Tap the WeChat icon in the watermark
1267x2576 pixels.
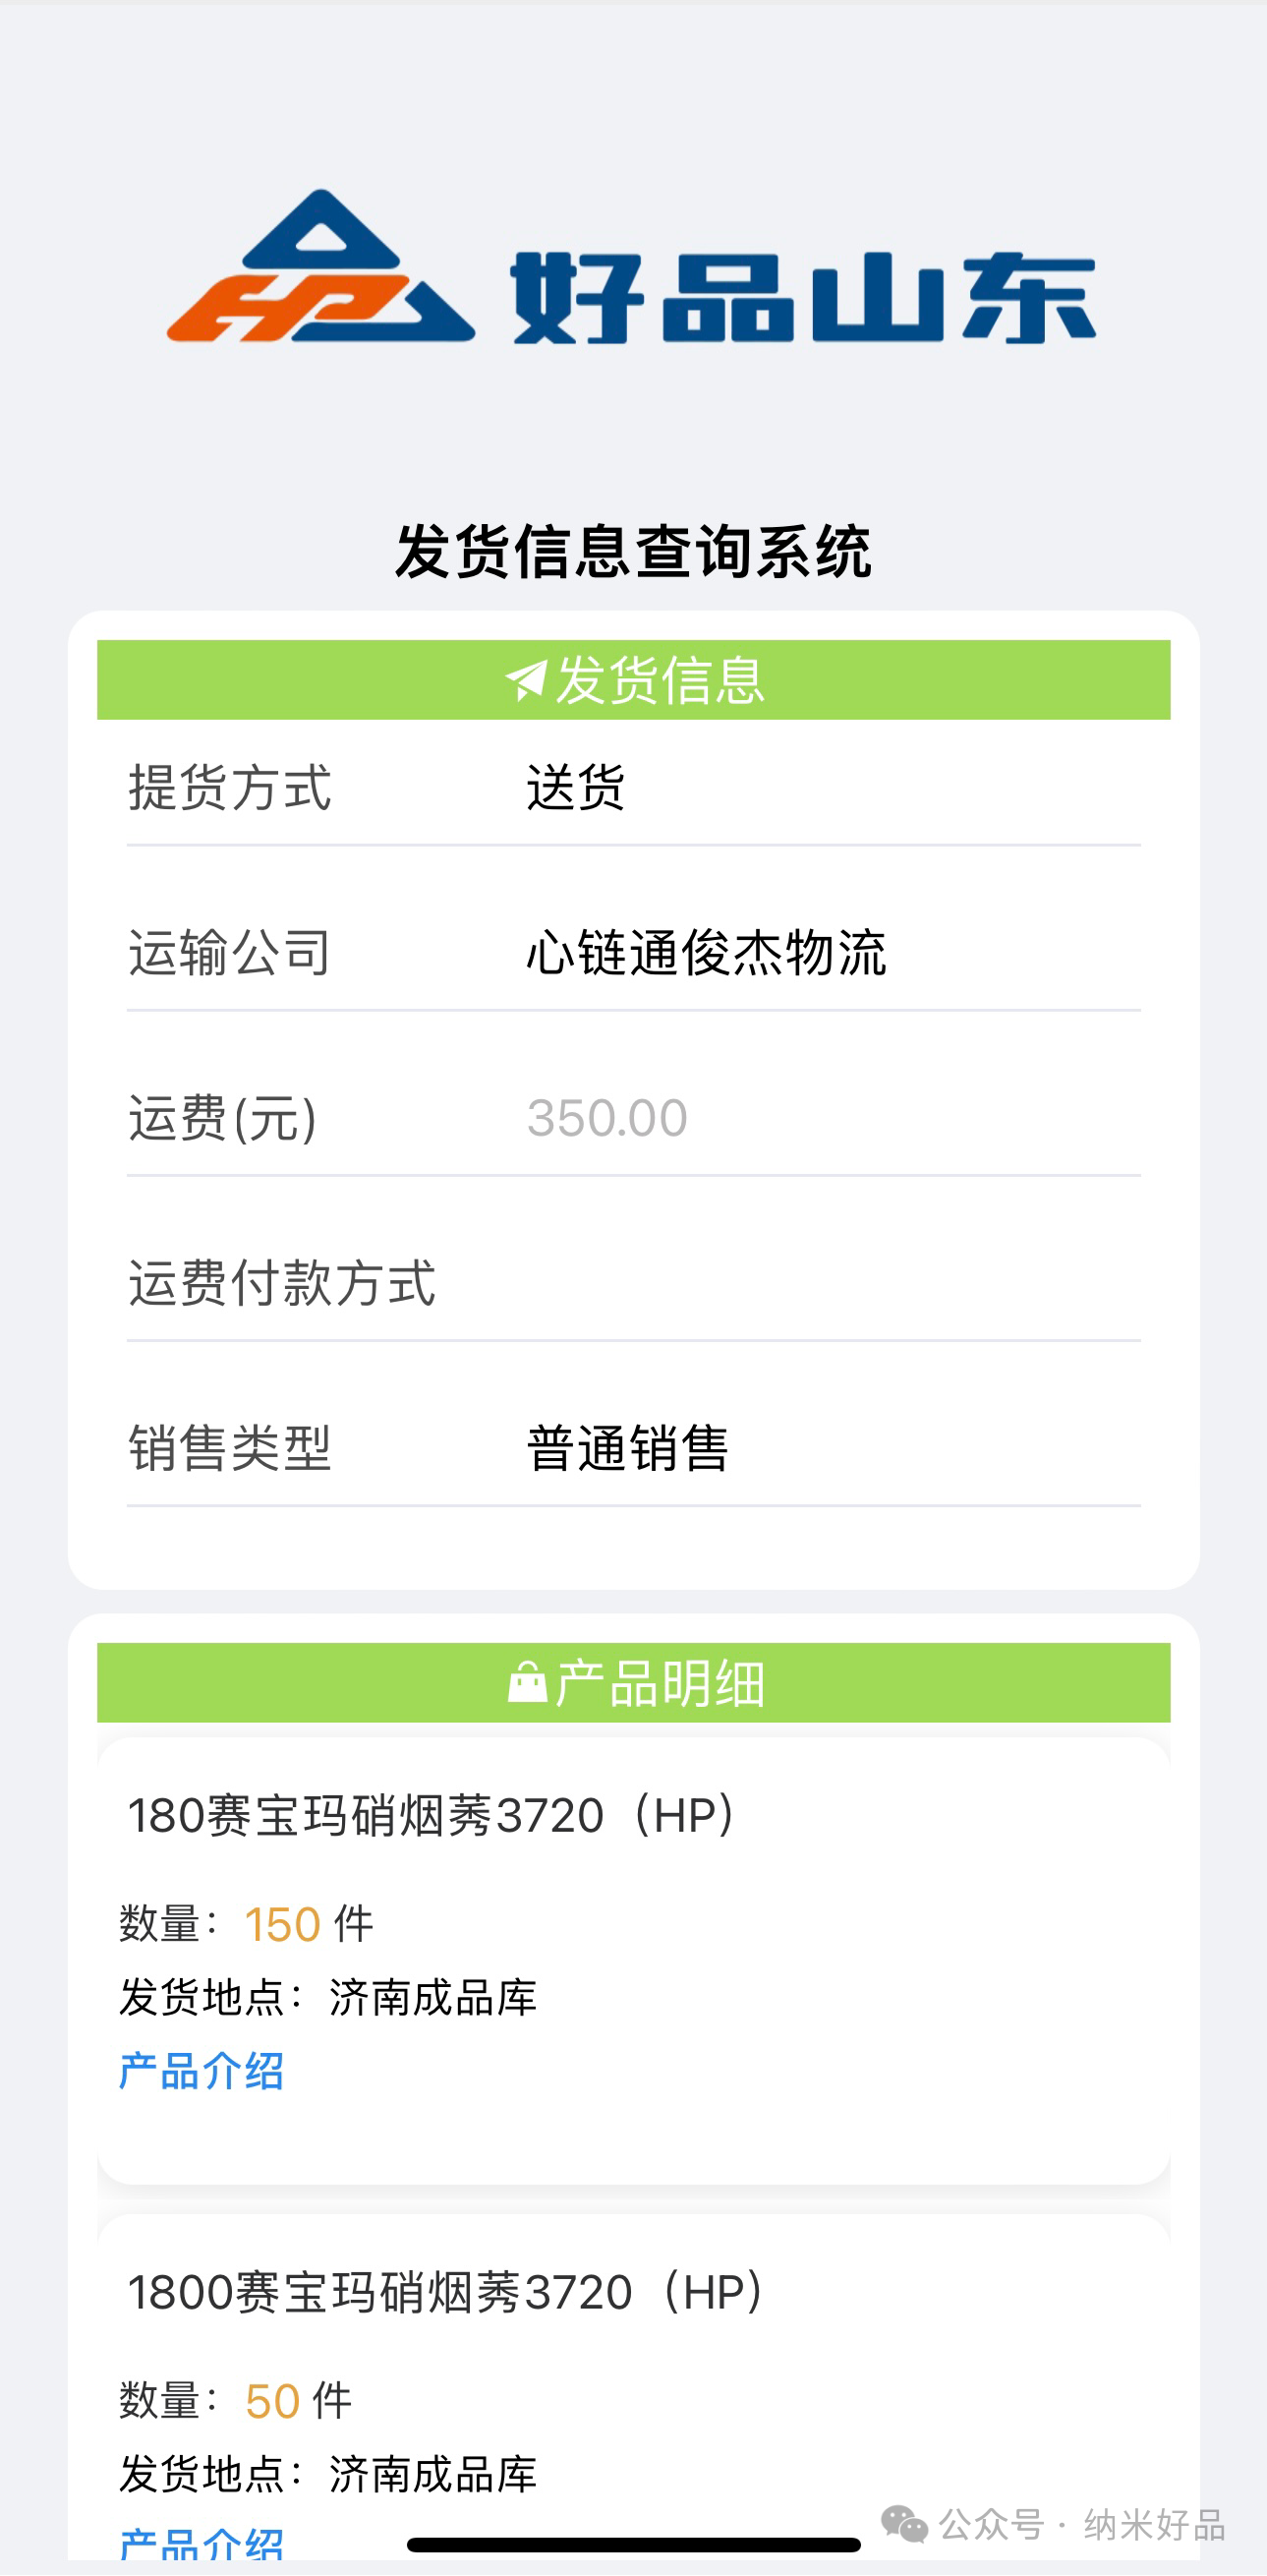(904, 2524)
